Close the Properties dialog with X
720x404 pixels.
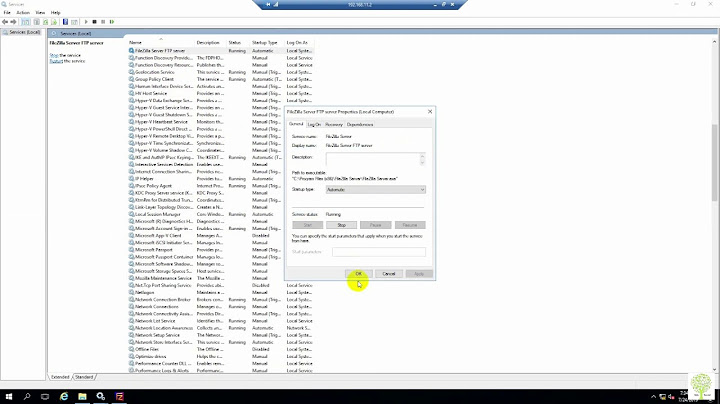click(x=430, y=112)
